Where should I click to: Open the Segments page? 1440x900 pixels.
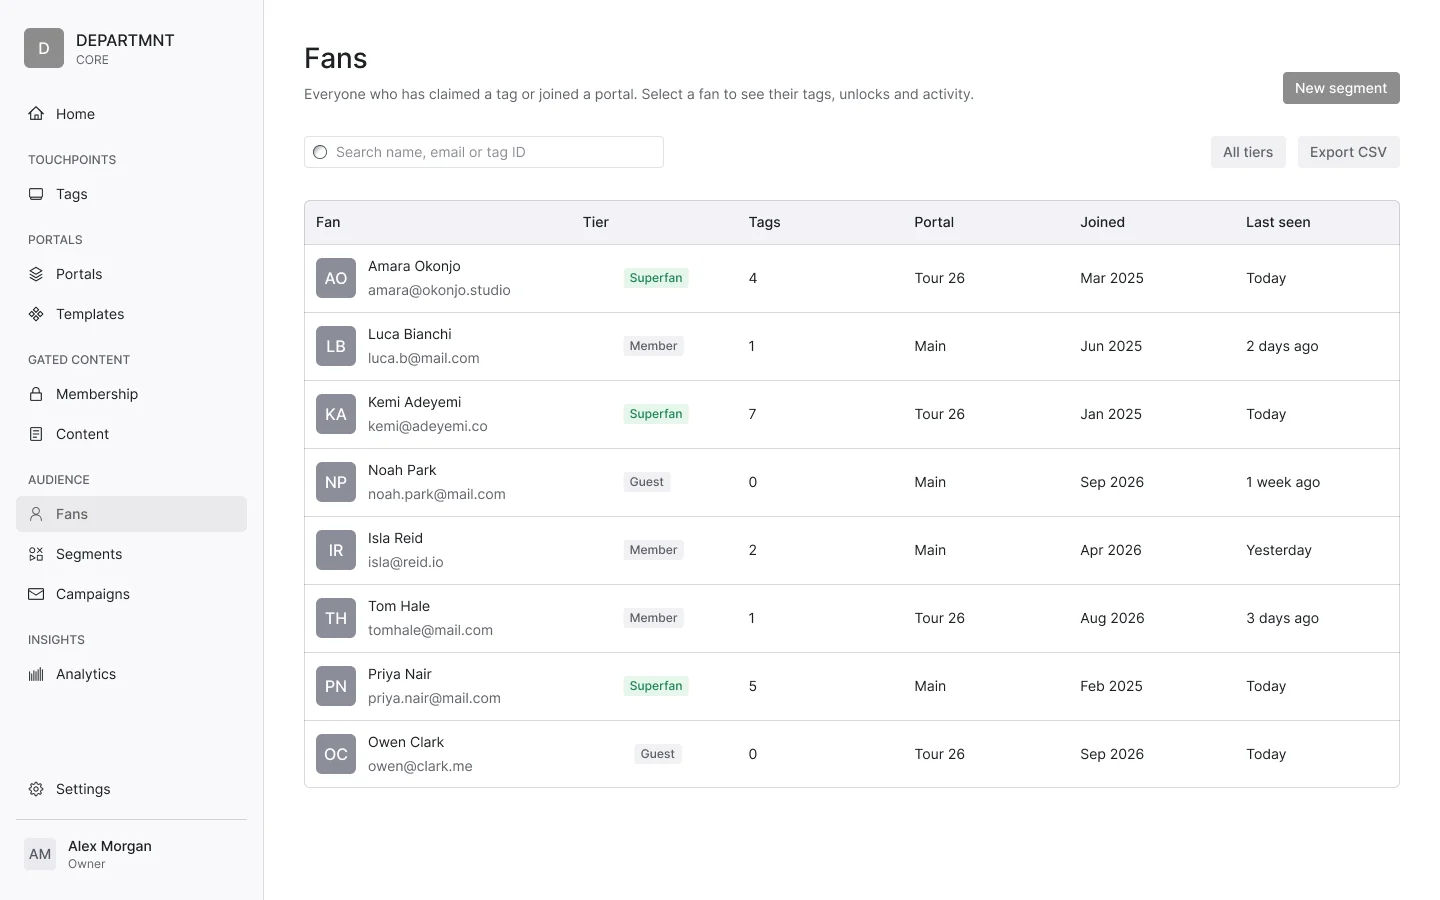click(x=131, y=554)
